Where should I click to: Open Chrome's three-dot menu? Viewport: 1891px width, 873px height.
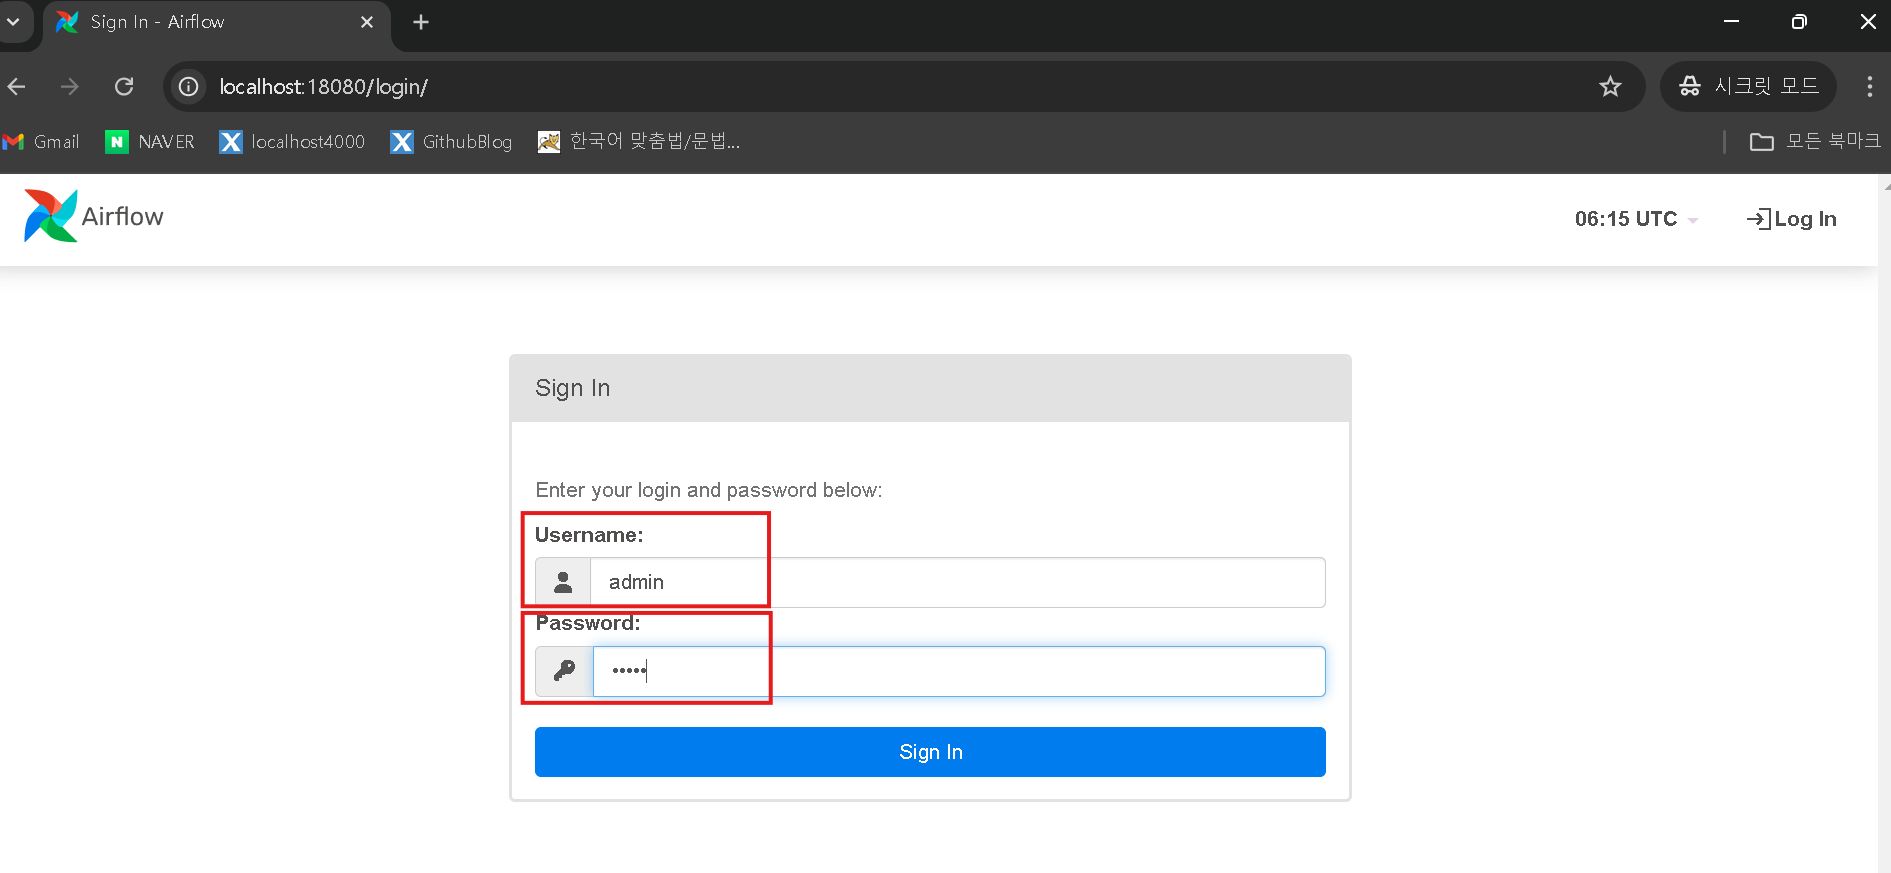(x=1869, y=87)
